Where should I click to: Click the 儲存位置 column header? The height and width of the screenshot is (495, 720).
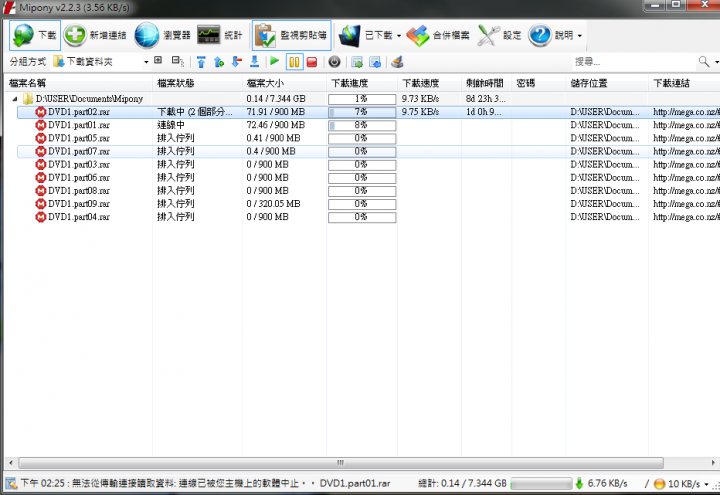607,83
